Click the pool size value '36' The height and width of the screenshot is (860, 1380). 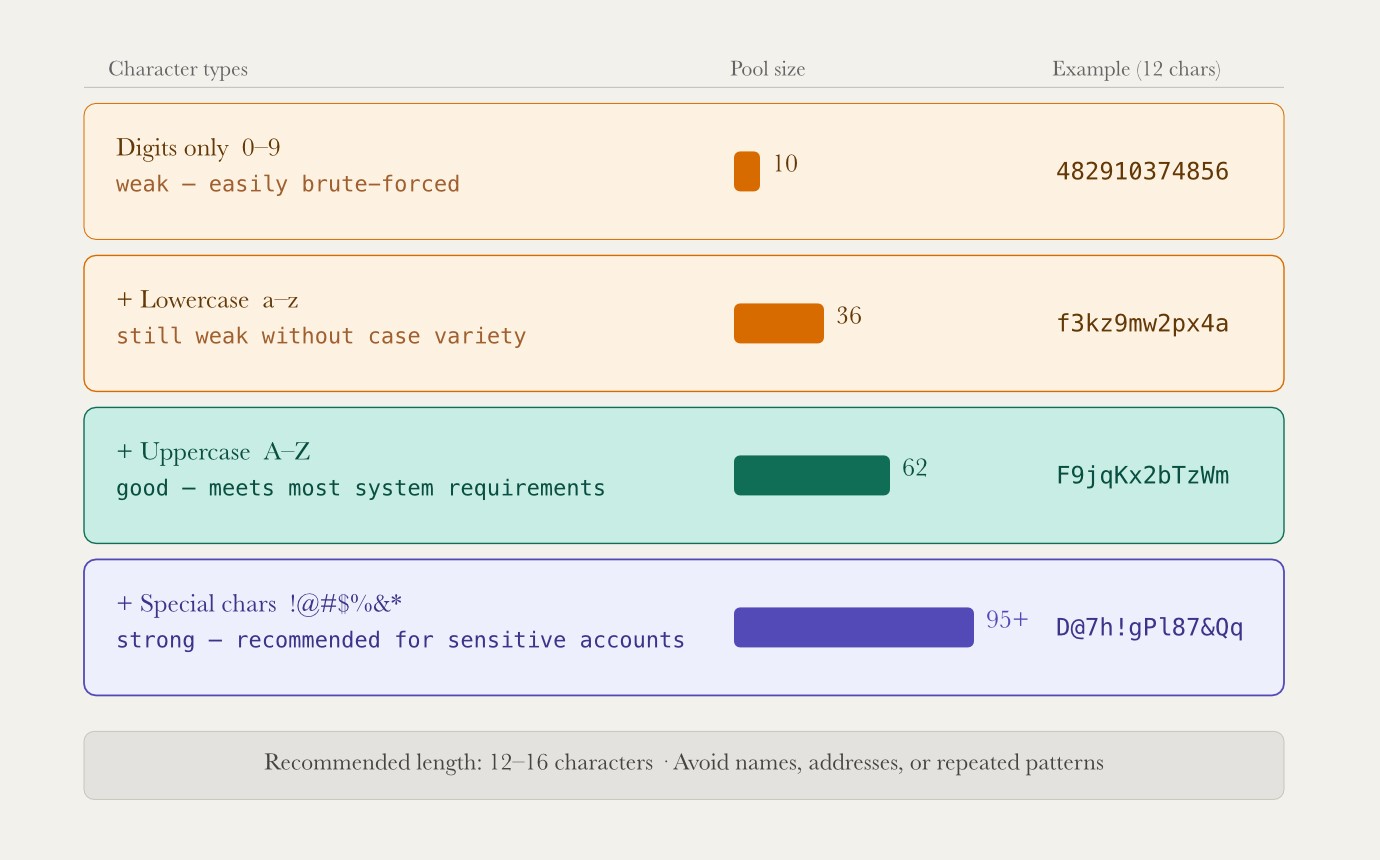849,316
